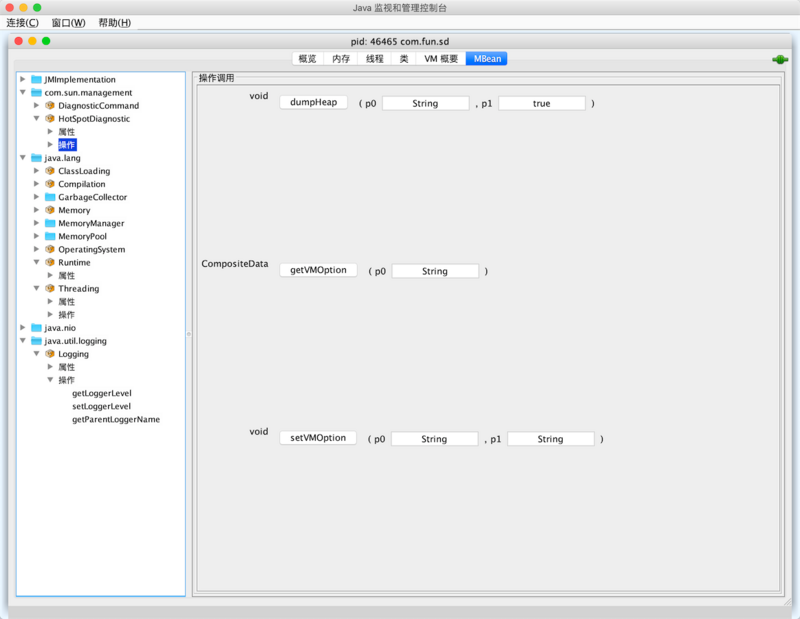Image resolution: width=800 pixels, height=619 pixels.
Task: Select the Compilation tree label
Action: (x=82, y=184)
